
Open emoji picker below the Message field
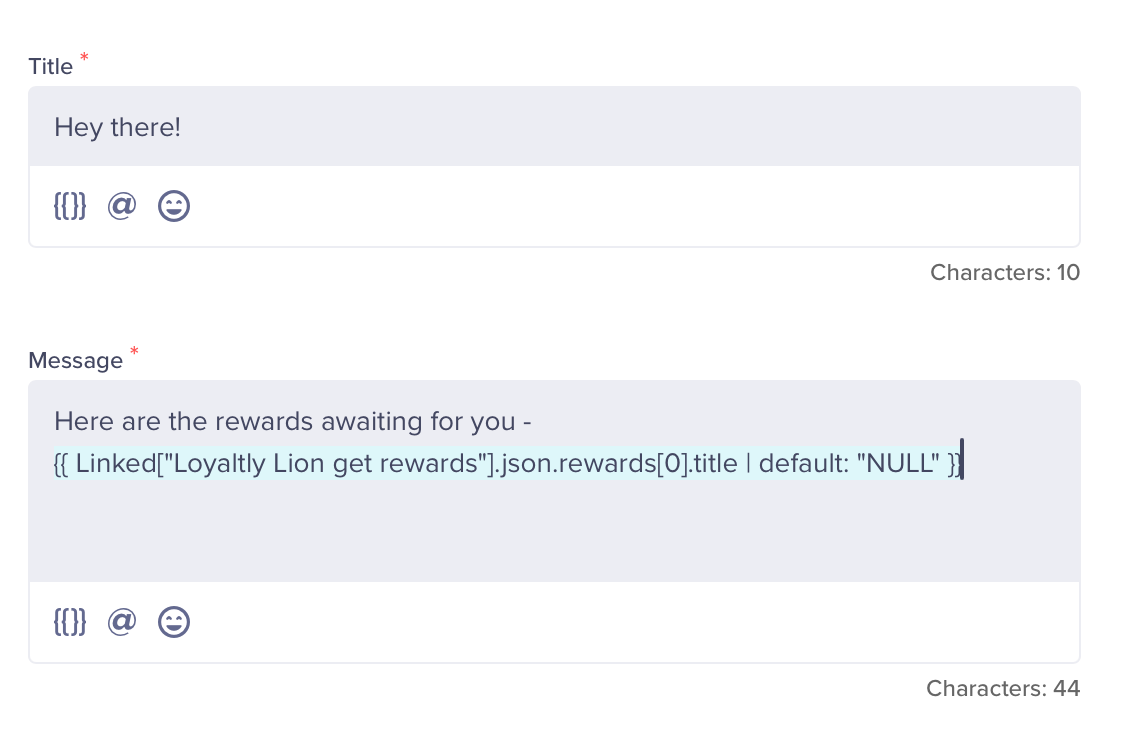(x=174, y=622)
